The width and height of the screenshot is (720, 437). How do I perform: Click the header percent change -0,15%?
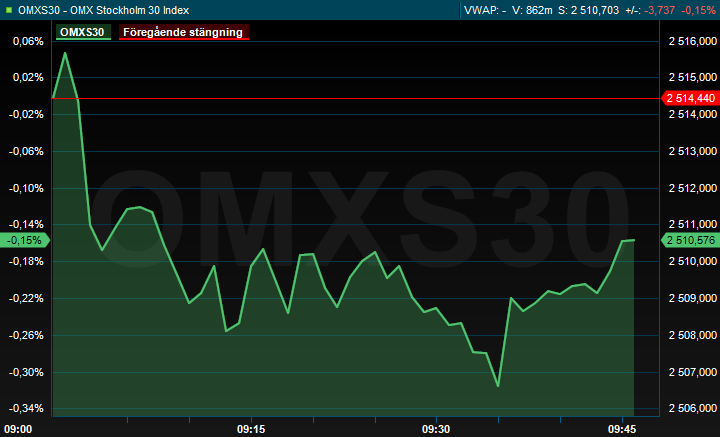(x=698, y=10)
